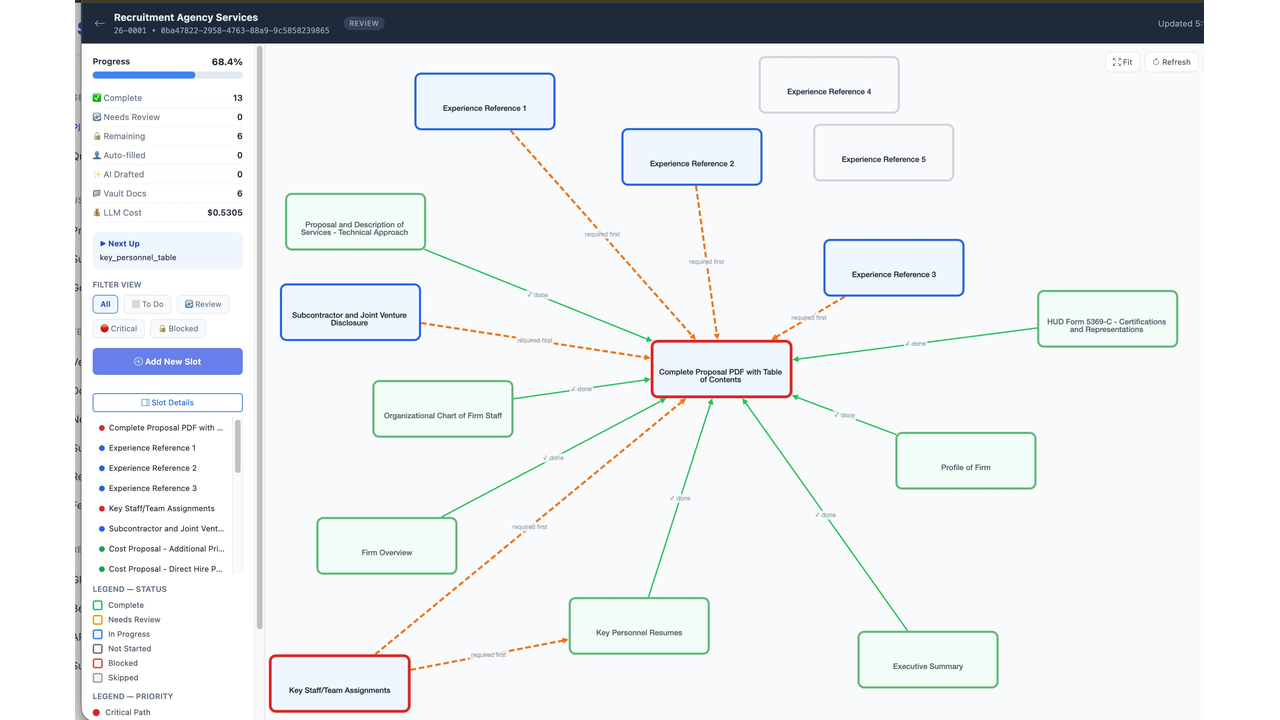Click the Recruitment Agency Services title

coord(186,18)
